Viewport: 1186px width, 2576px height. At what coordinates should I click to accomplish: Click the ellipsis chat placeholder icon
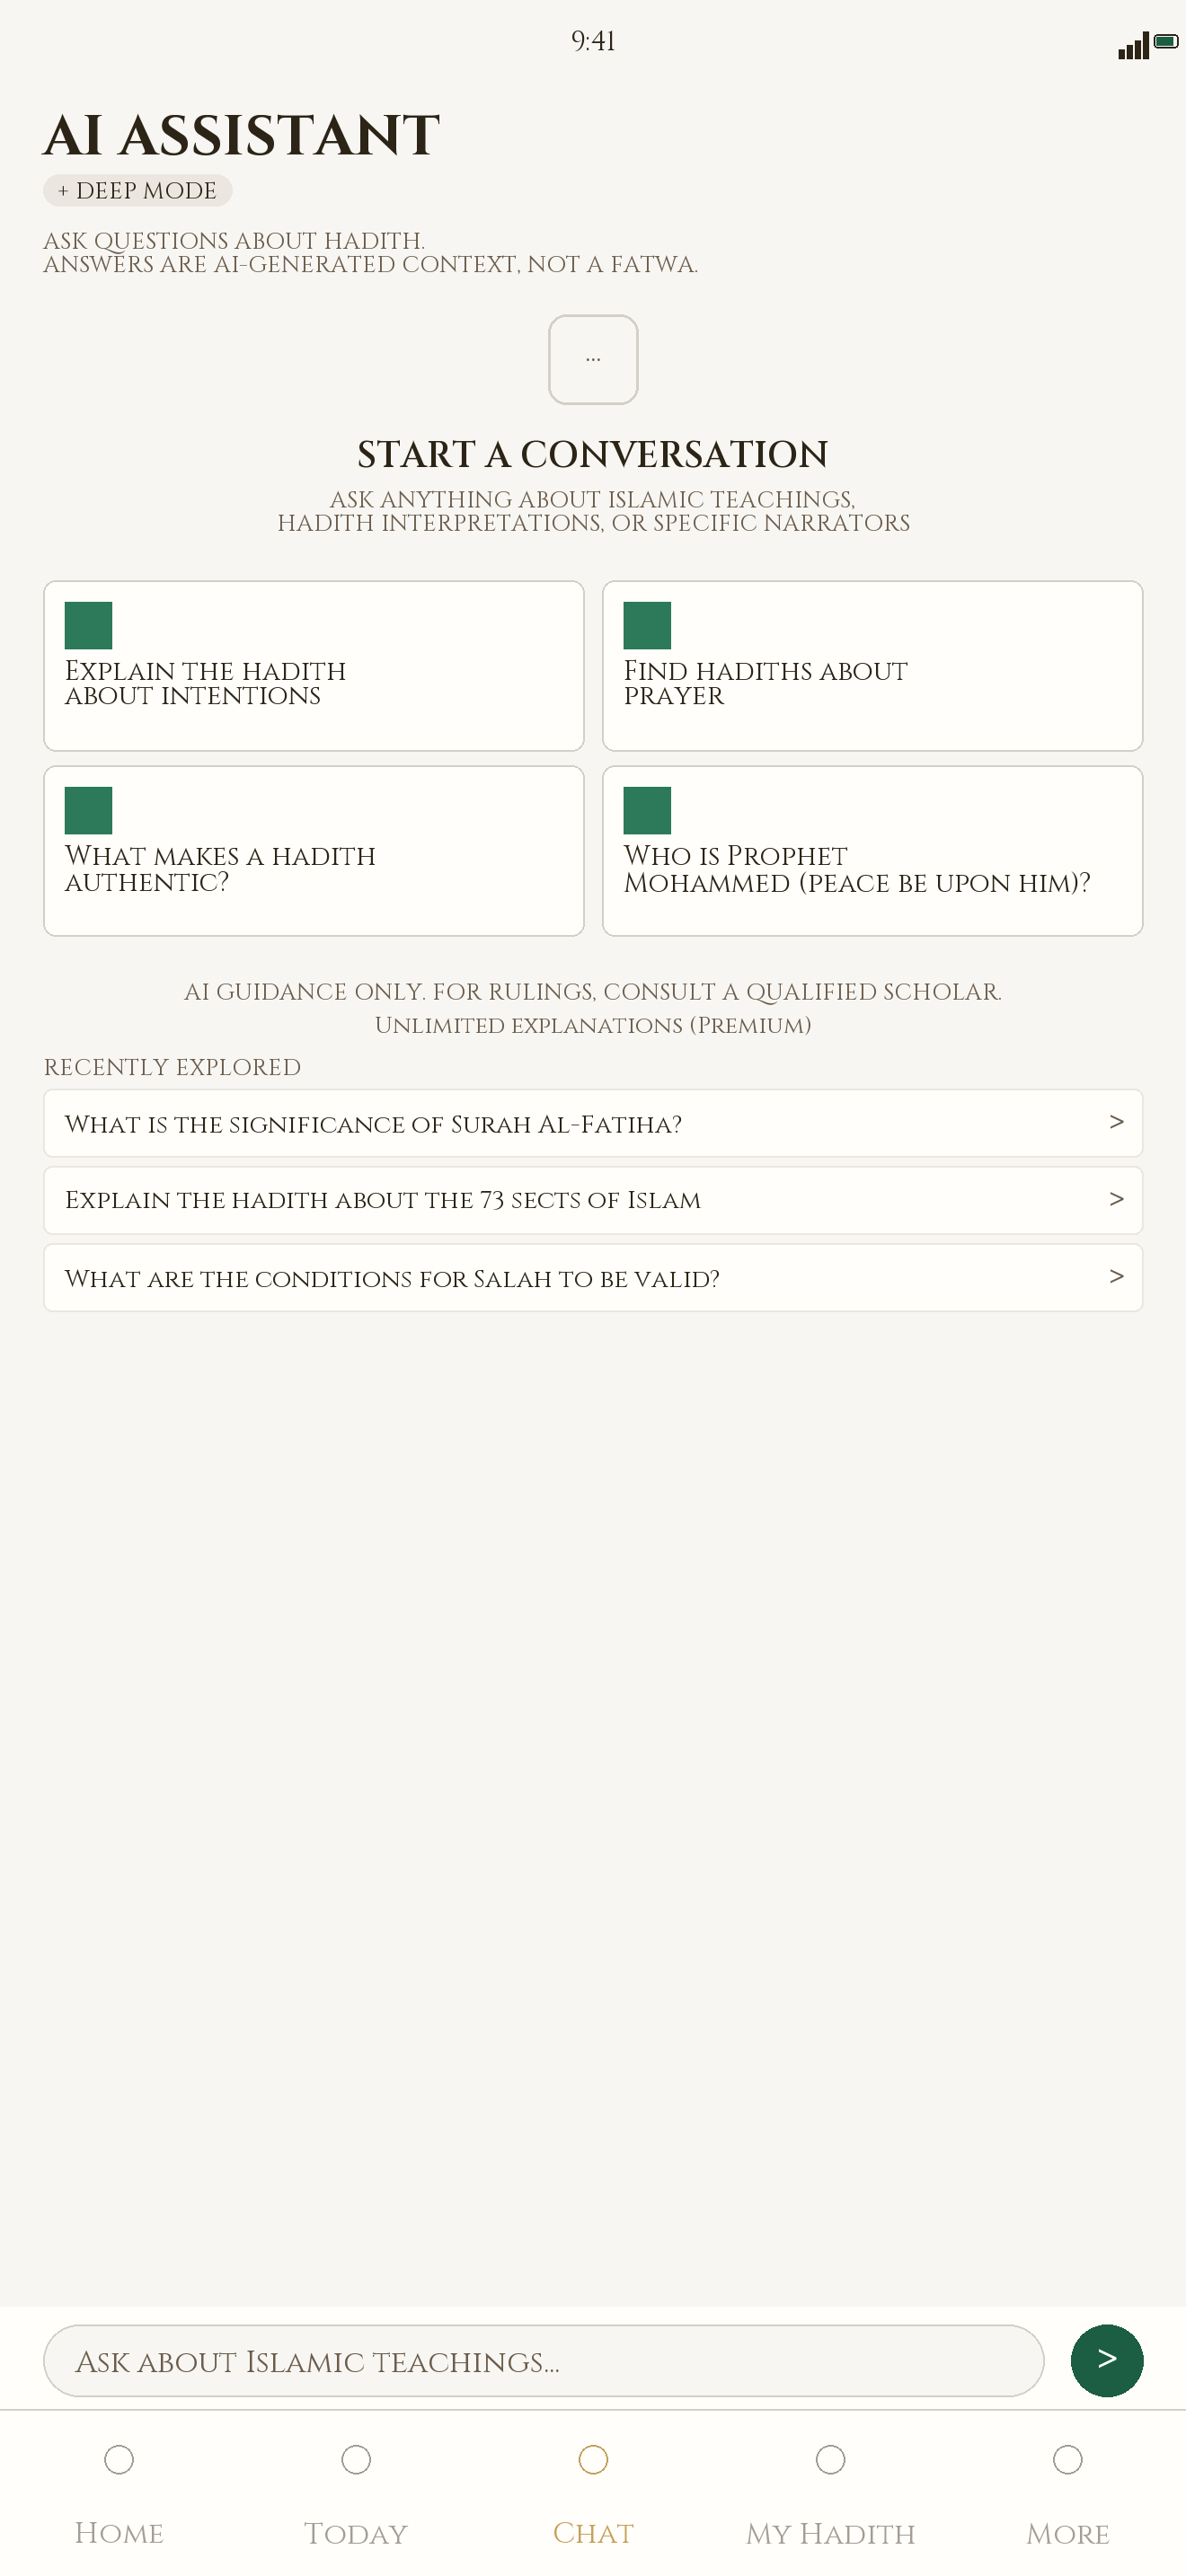(593, 359)
